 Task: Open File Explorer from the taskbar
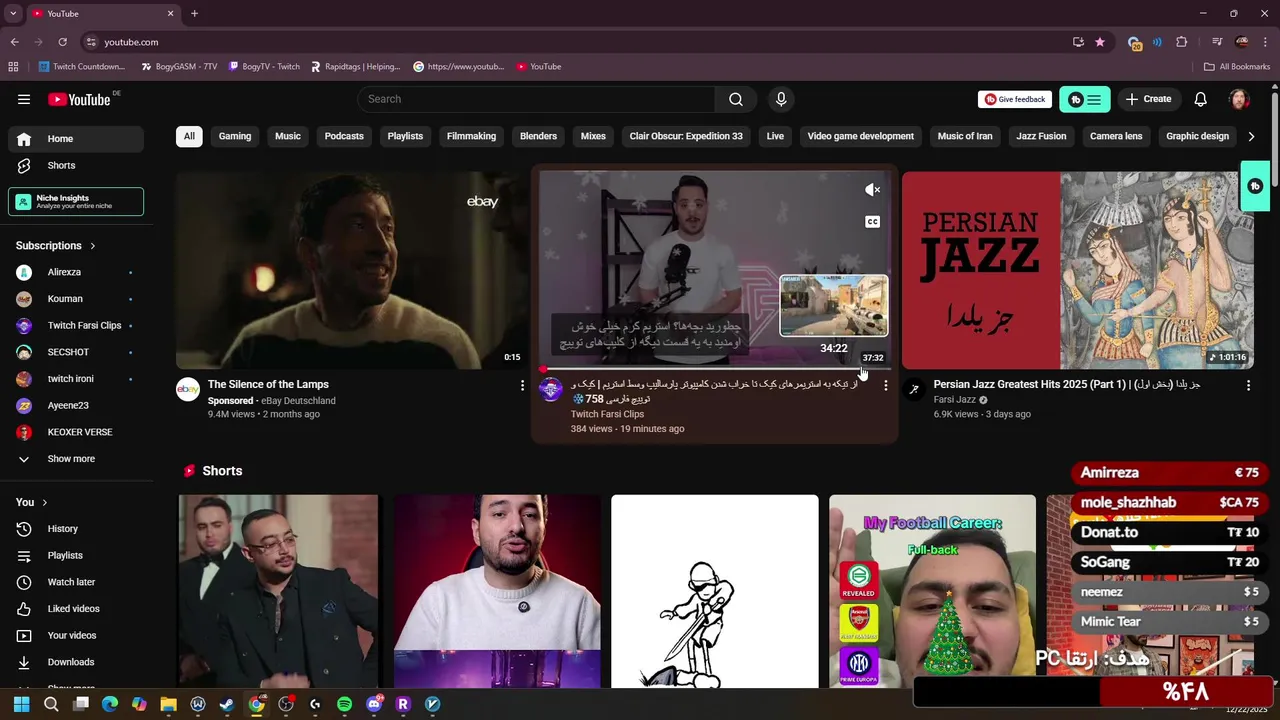pos(168,704)
